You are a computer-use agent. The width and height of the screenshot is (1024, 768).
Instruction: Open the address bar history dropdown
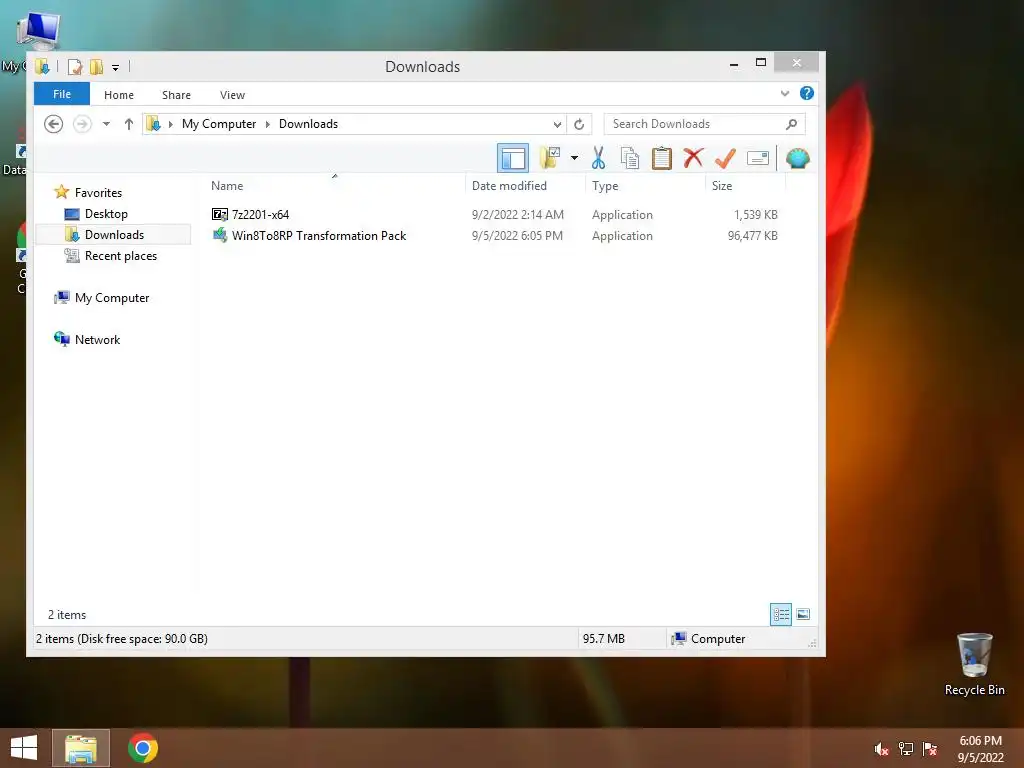557,123
